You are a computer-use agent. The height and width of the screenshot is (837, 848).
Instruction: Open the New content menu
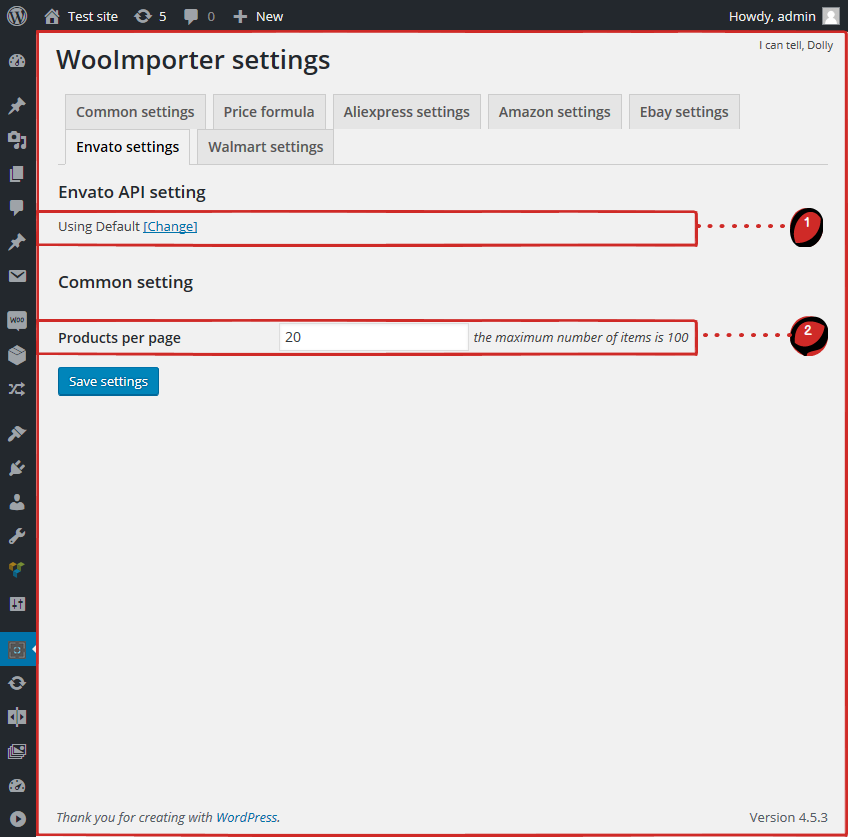[258, 16]
